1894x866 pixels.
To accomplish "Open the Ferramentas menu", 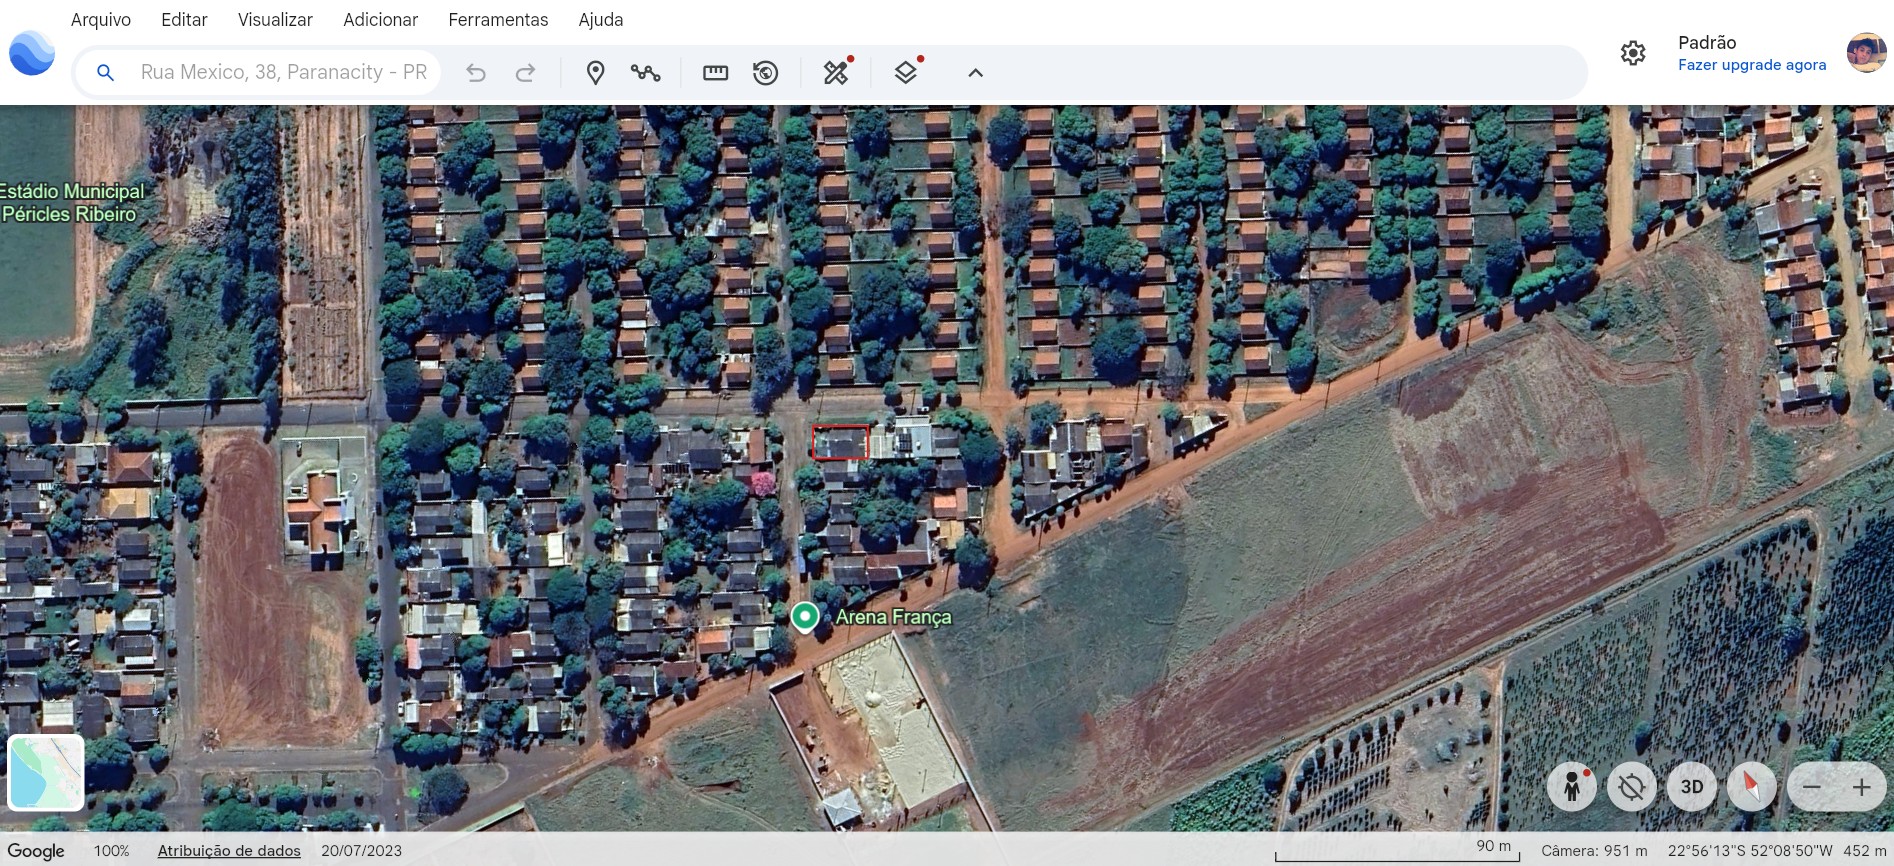I will tap(498, 20).
